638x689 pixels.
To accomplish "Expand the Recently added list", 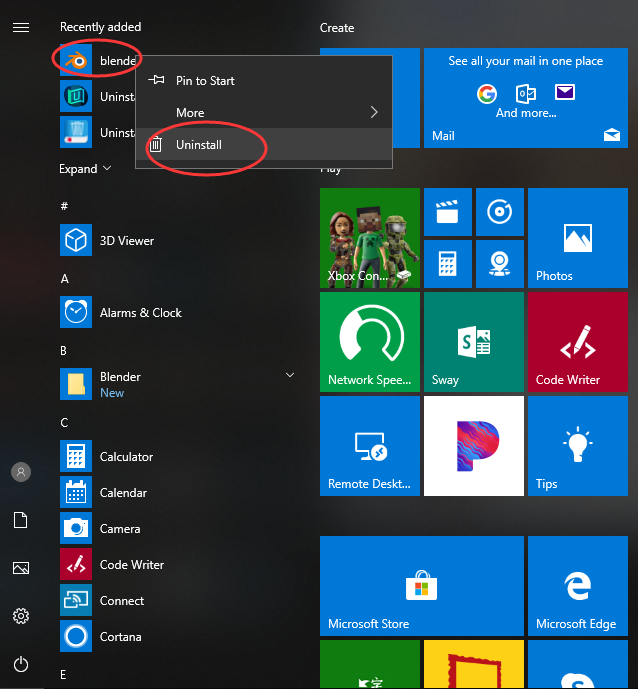I will coord(85,169).
